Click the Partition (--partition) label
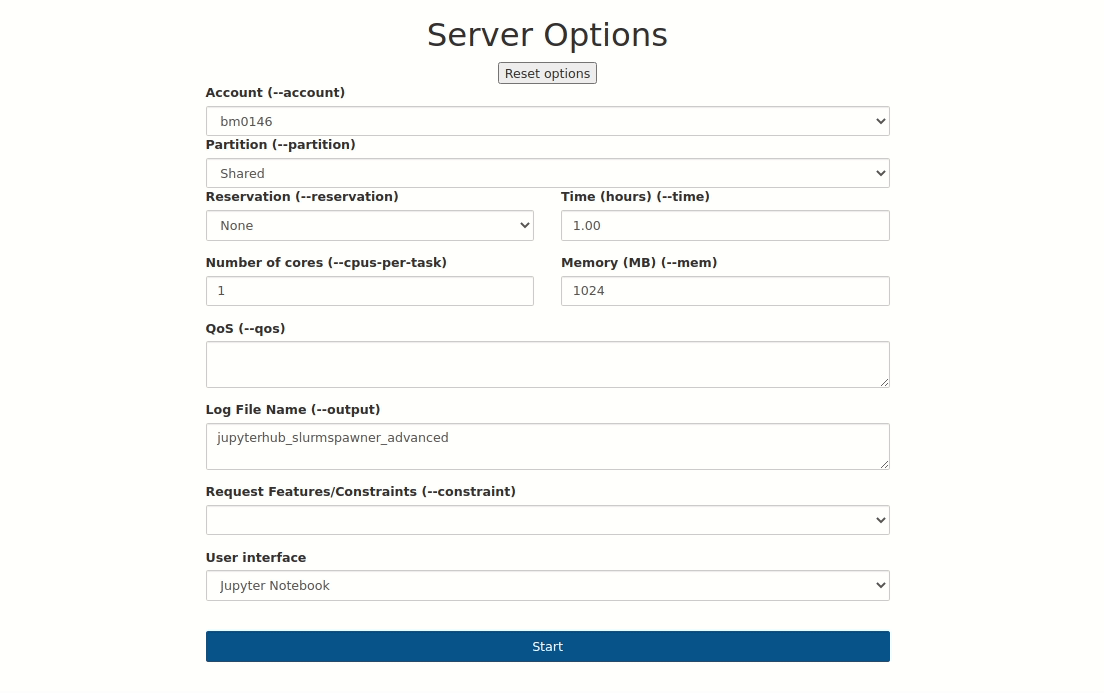1104x693 pixels. 280,145
